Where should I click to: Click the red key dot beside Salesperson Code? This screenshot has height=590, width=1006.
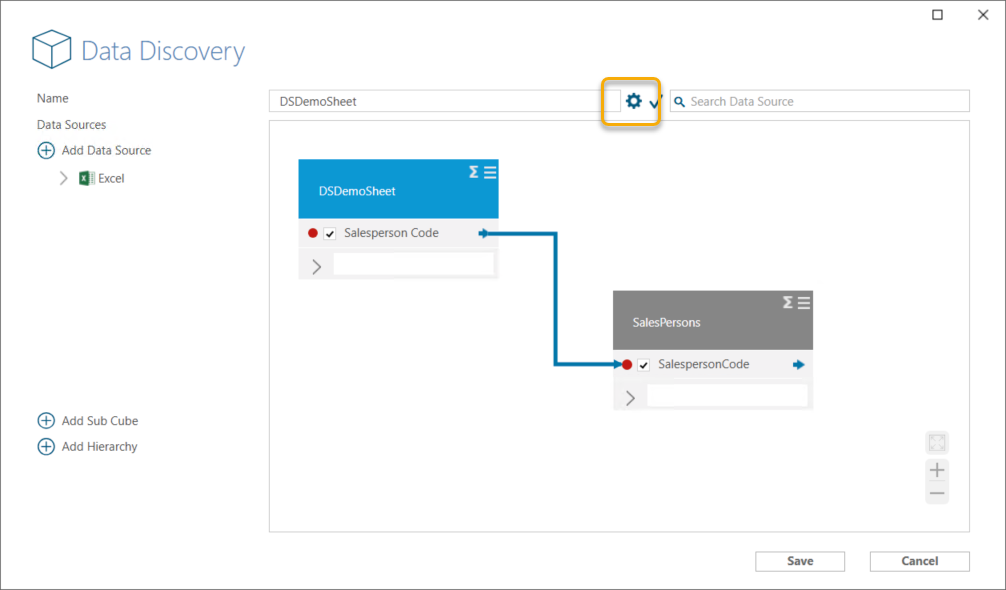pyautogui.click(x=312, y=233)
